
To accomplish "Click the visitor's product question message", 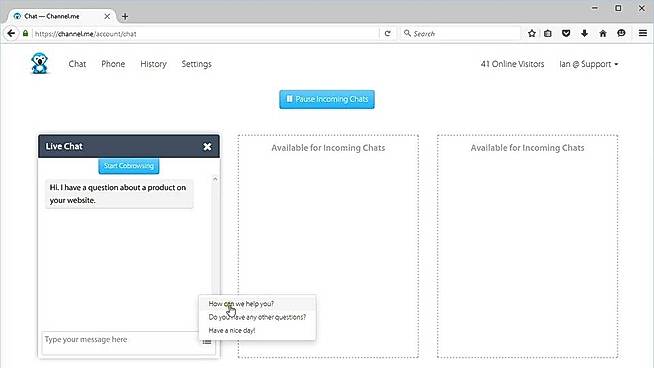I will (119, 194).
